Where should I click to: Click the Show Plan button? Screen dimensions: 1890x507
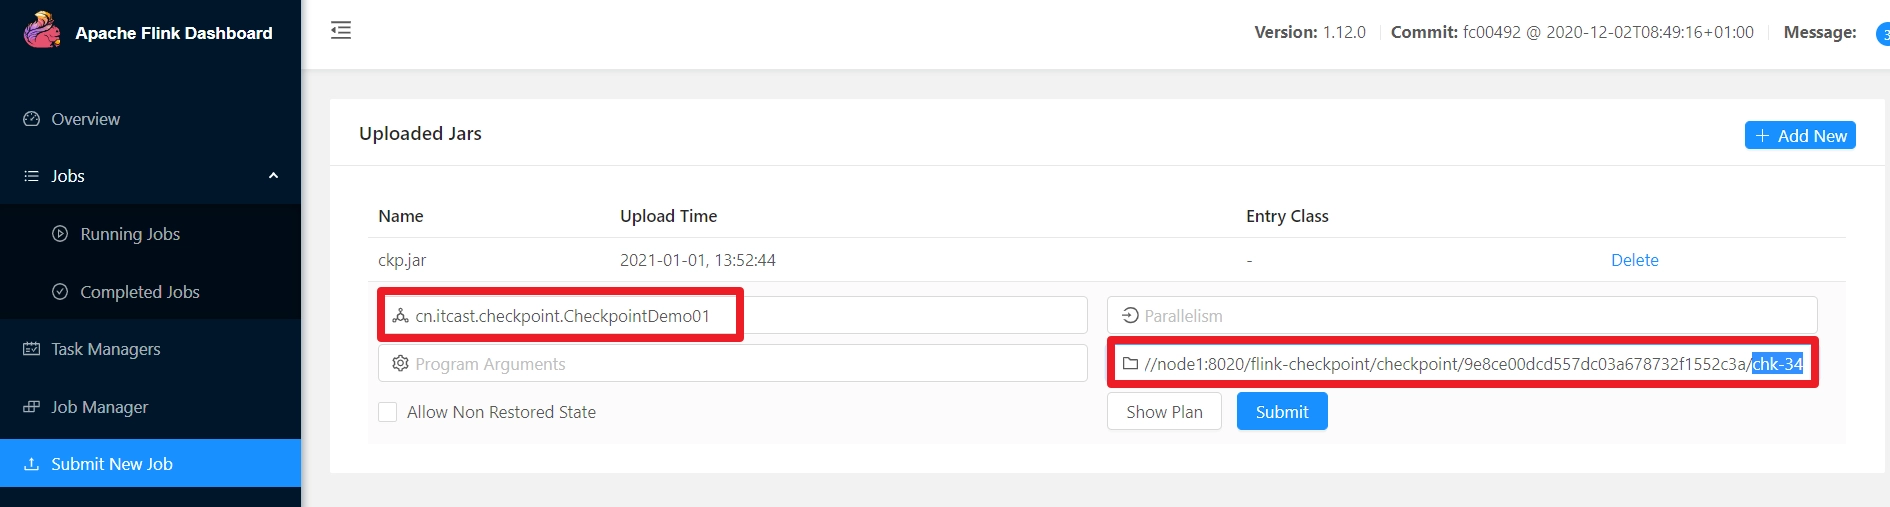pos(1164,411)
